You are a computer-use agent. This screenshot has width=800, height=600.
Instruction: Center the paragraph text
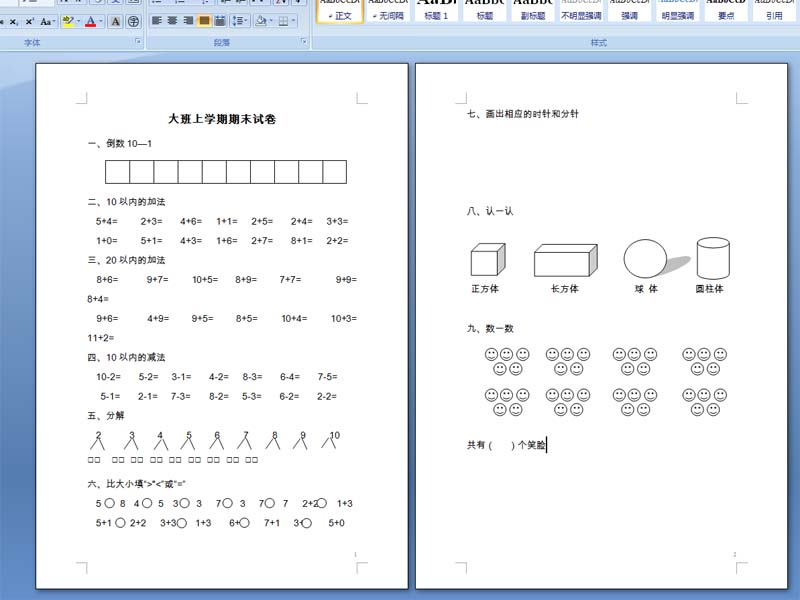(x=172, y=21)
